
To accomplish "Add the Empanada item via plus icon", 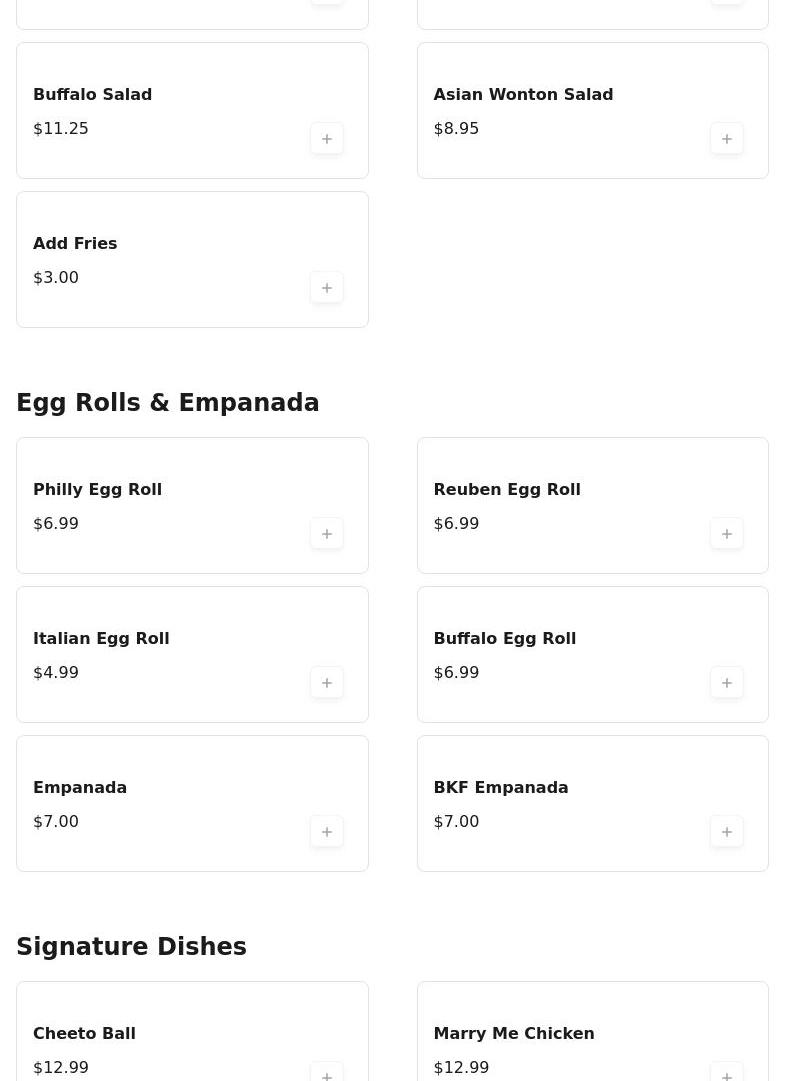I will coord(327,832).
